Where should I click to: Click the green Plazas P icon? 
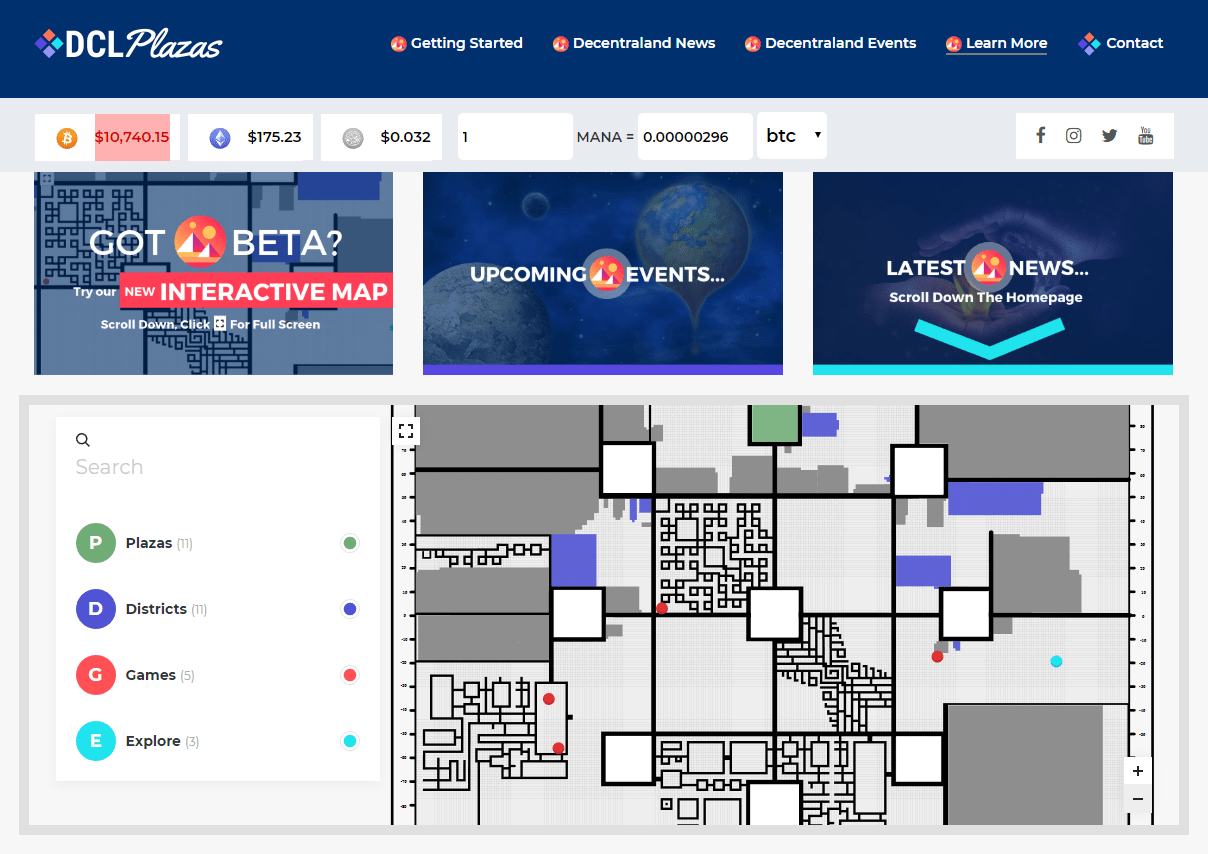(96, 543)
